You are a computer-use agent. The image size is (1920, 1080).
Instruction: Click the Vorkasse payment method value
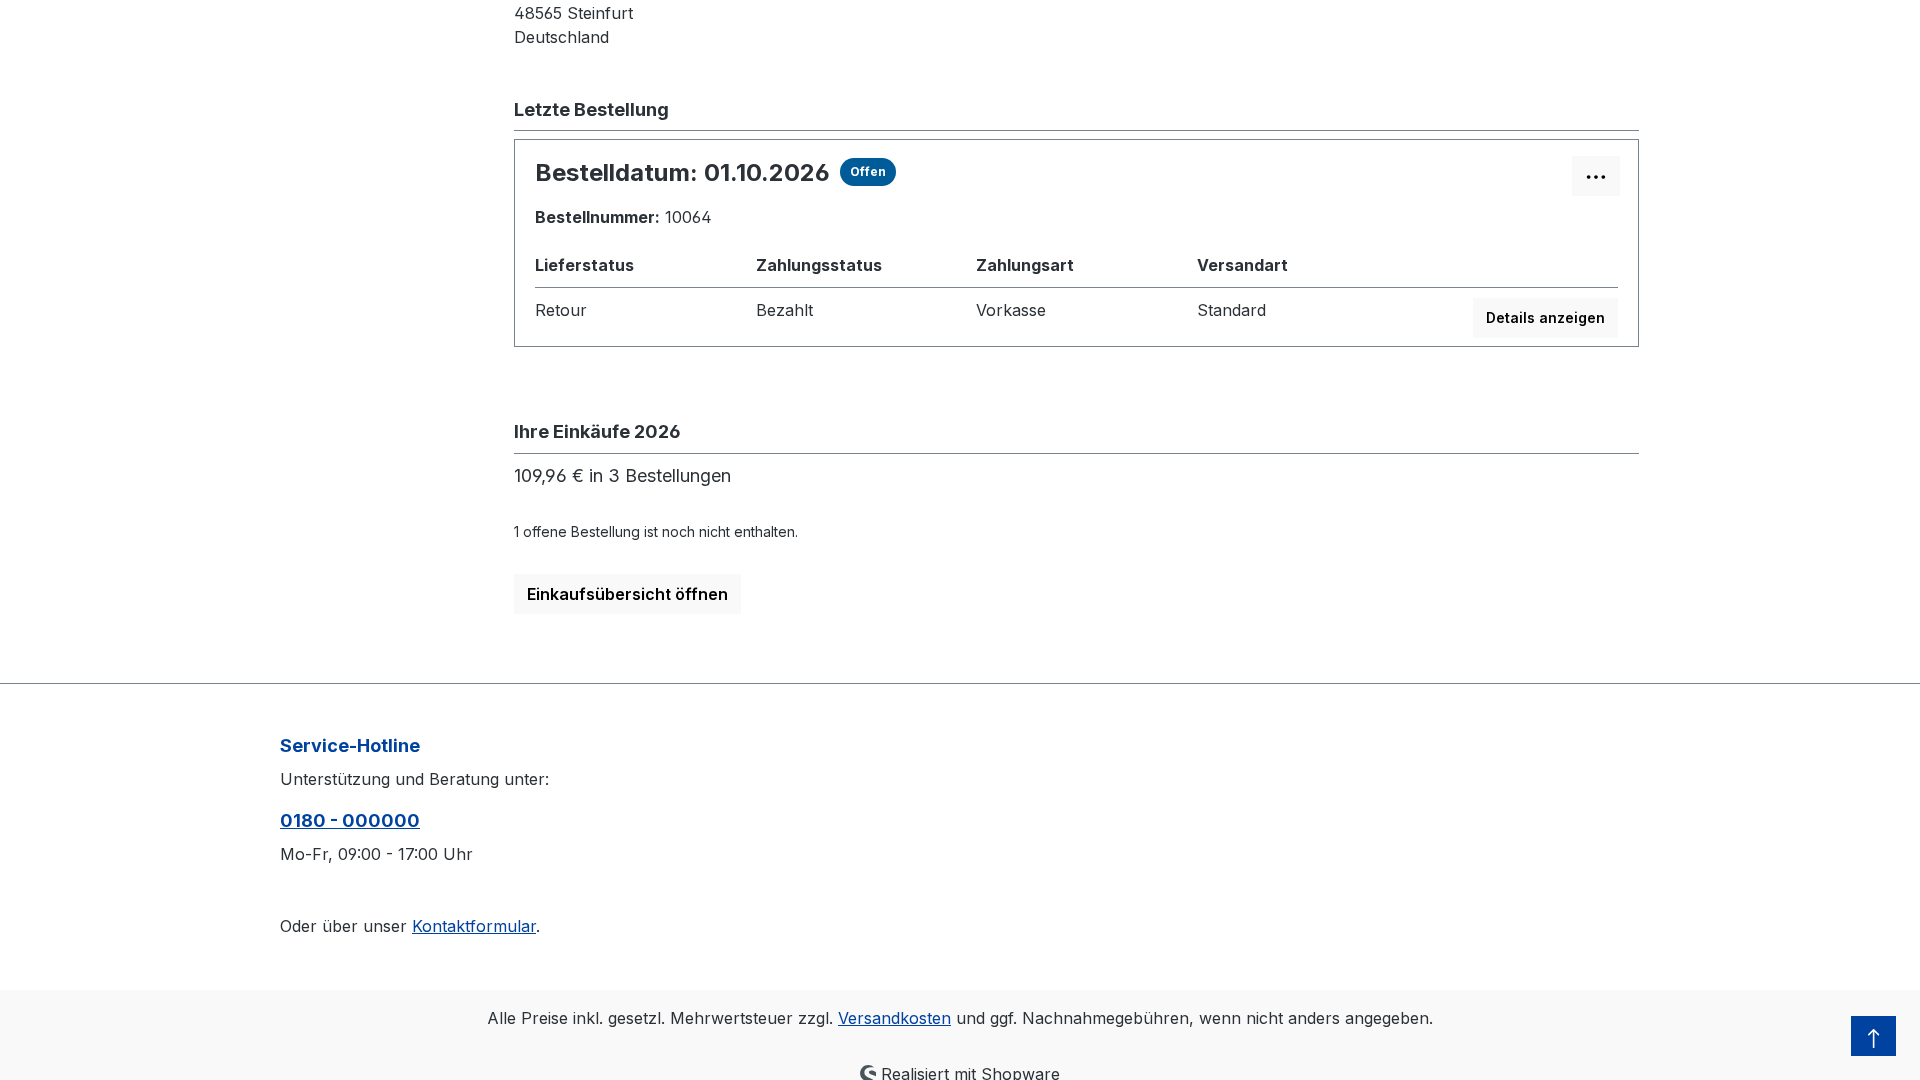click(x=1011, y=310)
